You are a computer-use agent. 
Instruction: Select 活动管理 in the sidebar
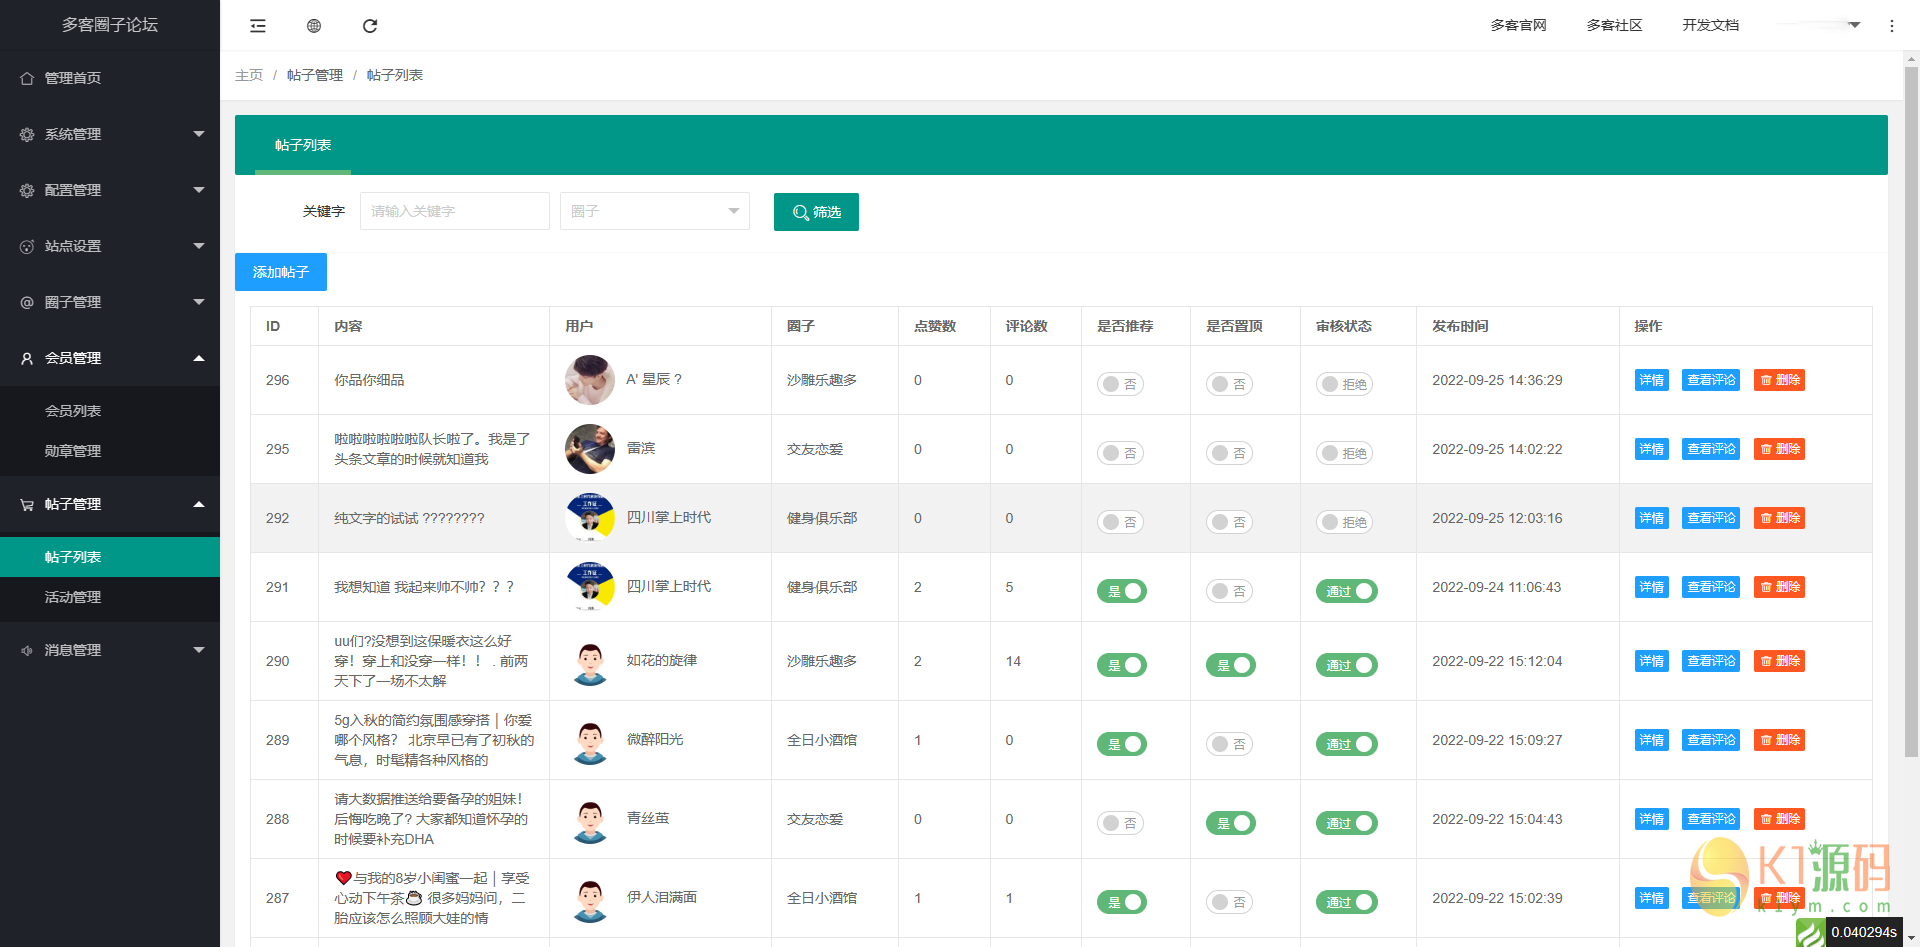(73, 597)
